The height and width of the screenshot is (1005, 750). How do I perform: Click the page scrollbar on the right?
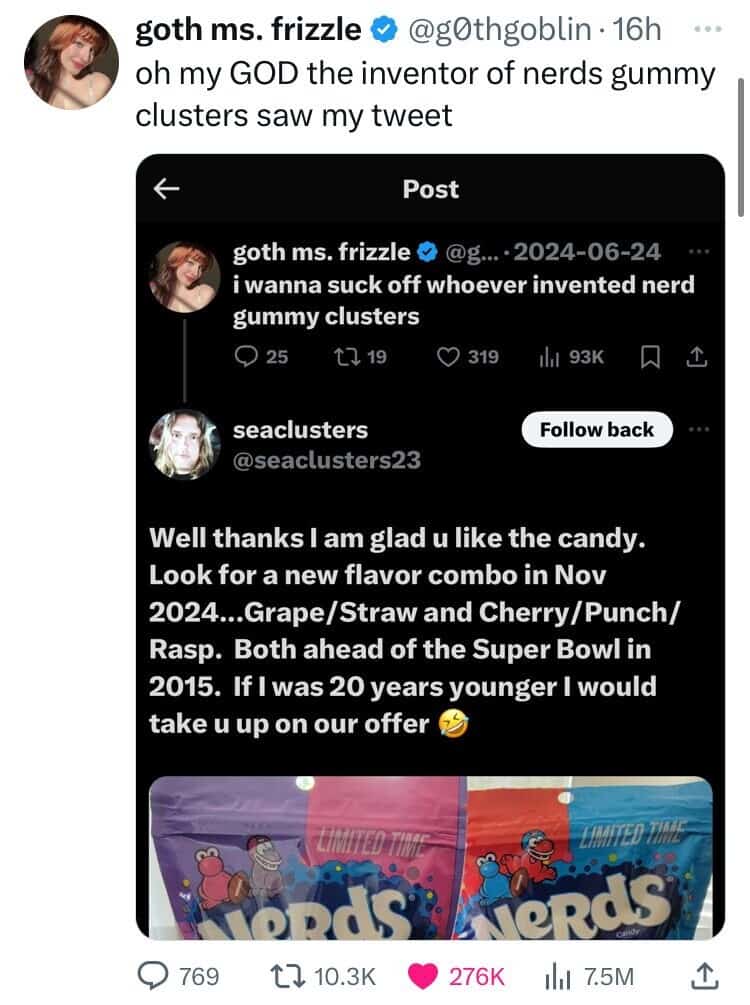point(740,147)
